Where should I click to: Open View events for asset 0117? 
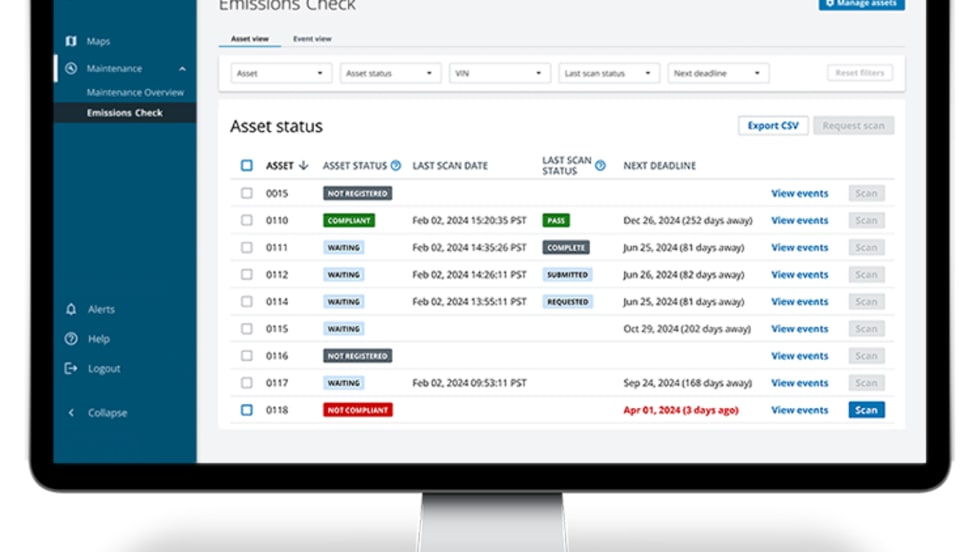point(799,383)
